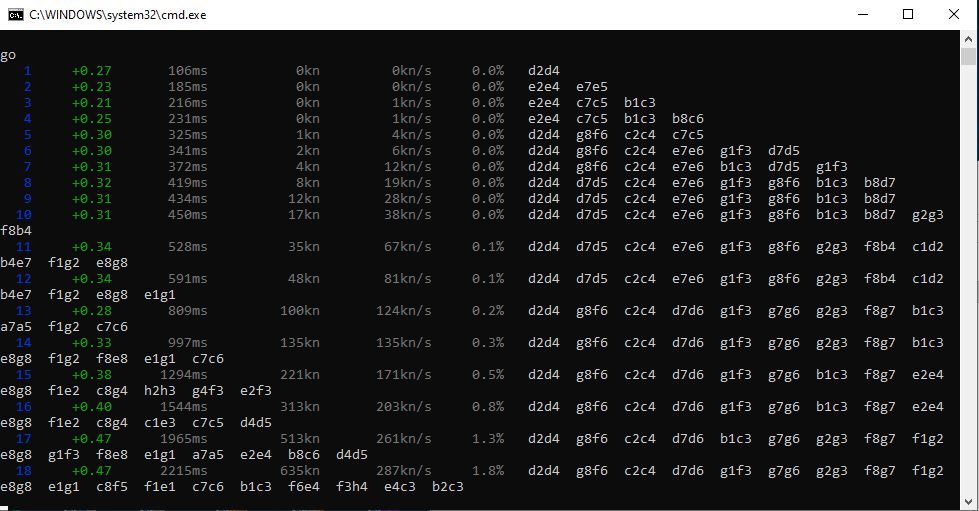Select the 1544ms time value
This screenshot has width=979, height=511.
point(184,407)
